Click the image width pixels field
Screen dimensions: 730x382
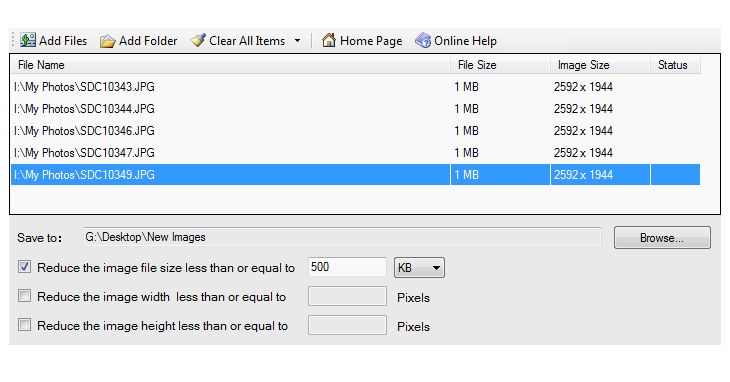click(347, 296)
